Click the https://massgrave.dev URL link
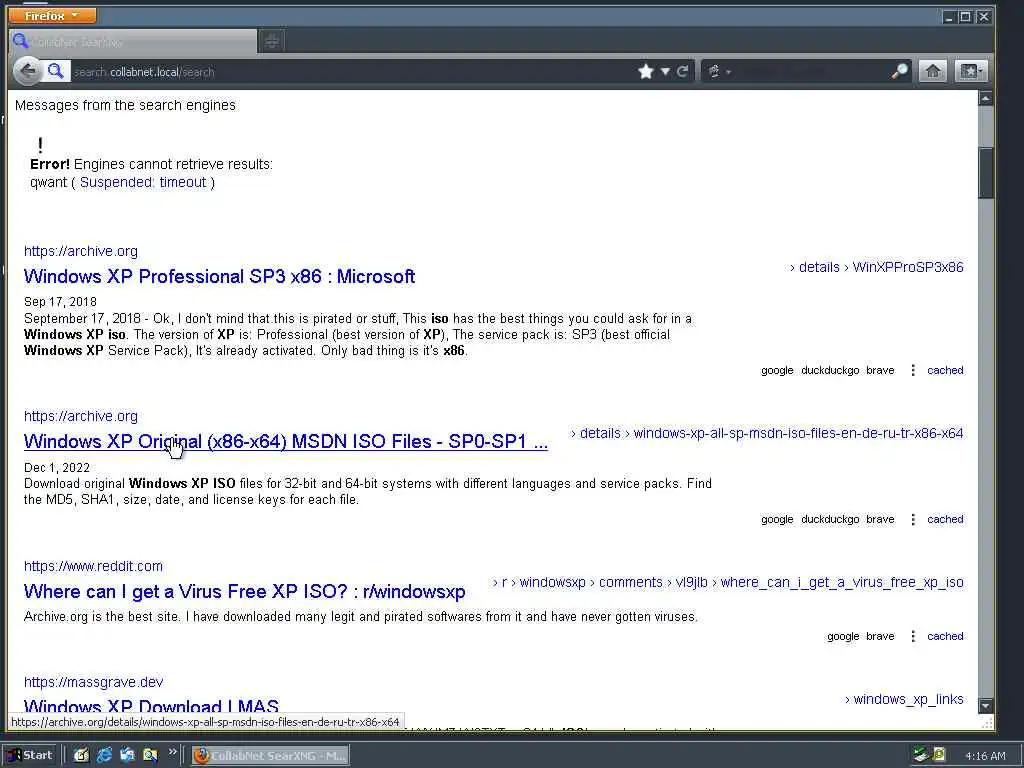1024x768 pixels. pyautogui.click(x=93, y=682)
